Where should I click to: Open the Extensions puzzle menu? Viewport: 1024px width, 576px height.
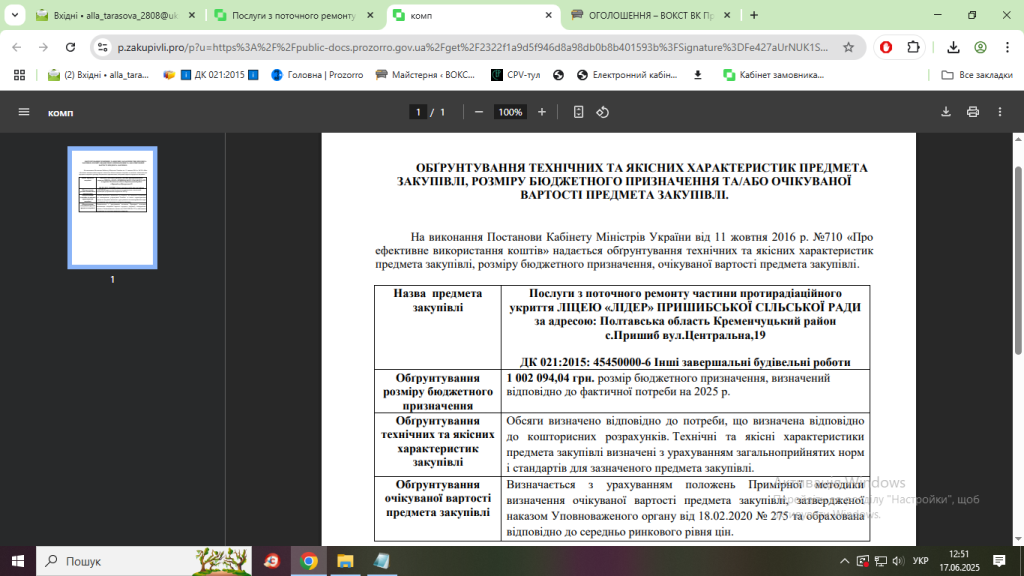(913, 47)
